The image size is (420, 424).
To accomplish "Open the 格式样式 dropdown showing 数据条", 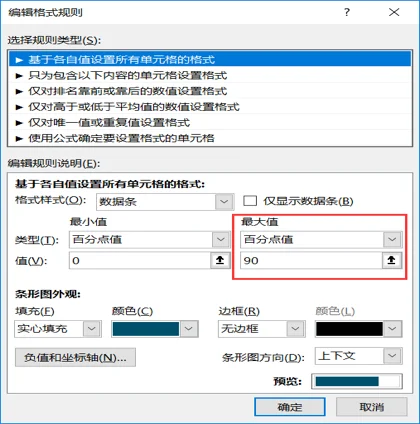I will pos(165,202).
